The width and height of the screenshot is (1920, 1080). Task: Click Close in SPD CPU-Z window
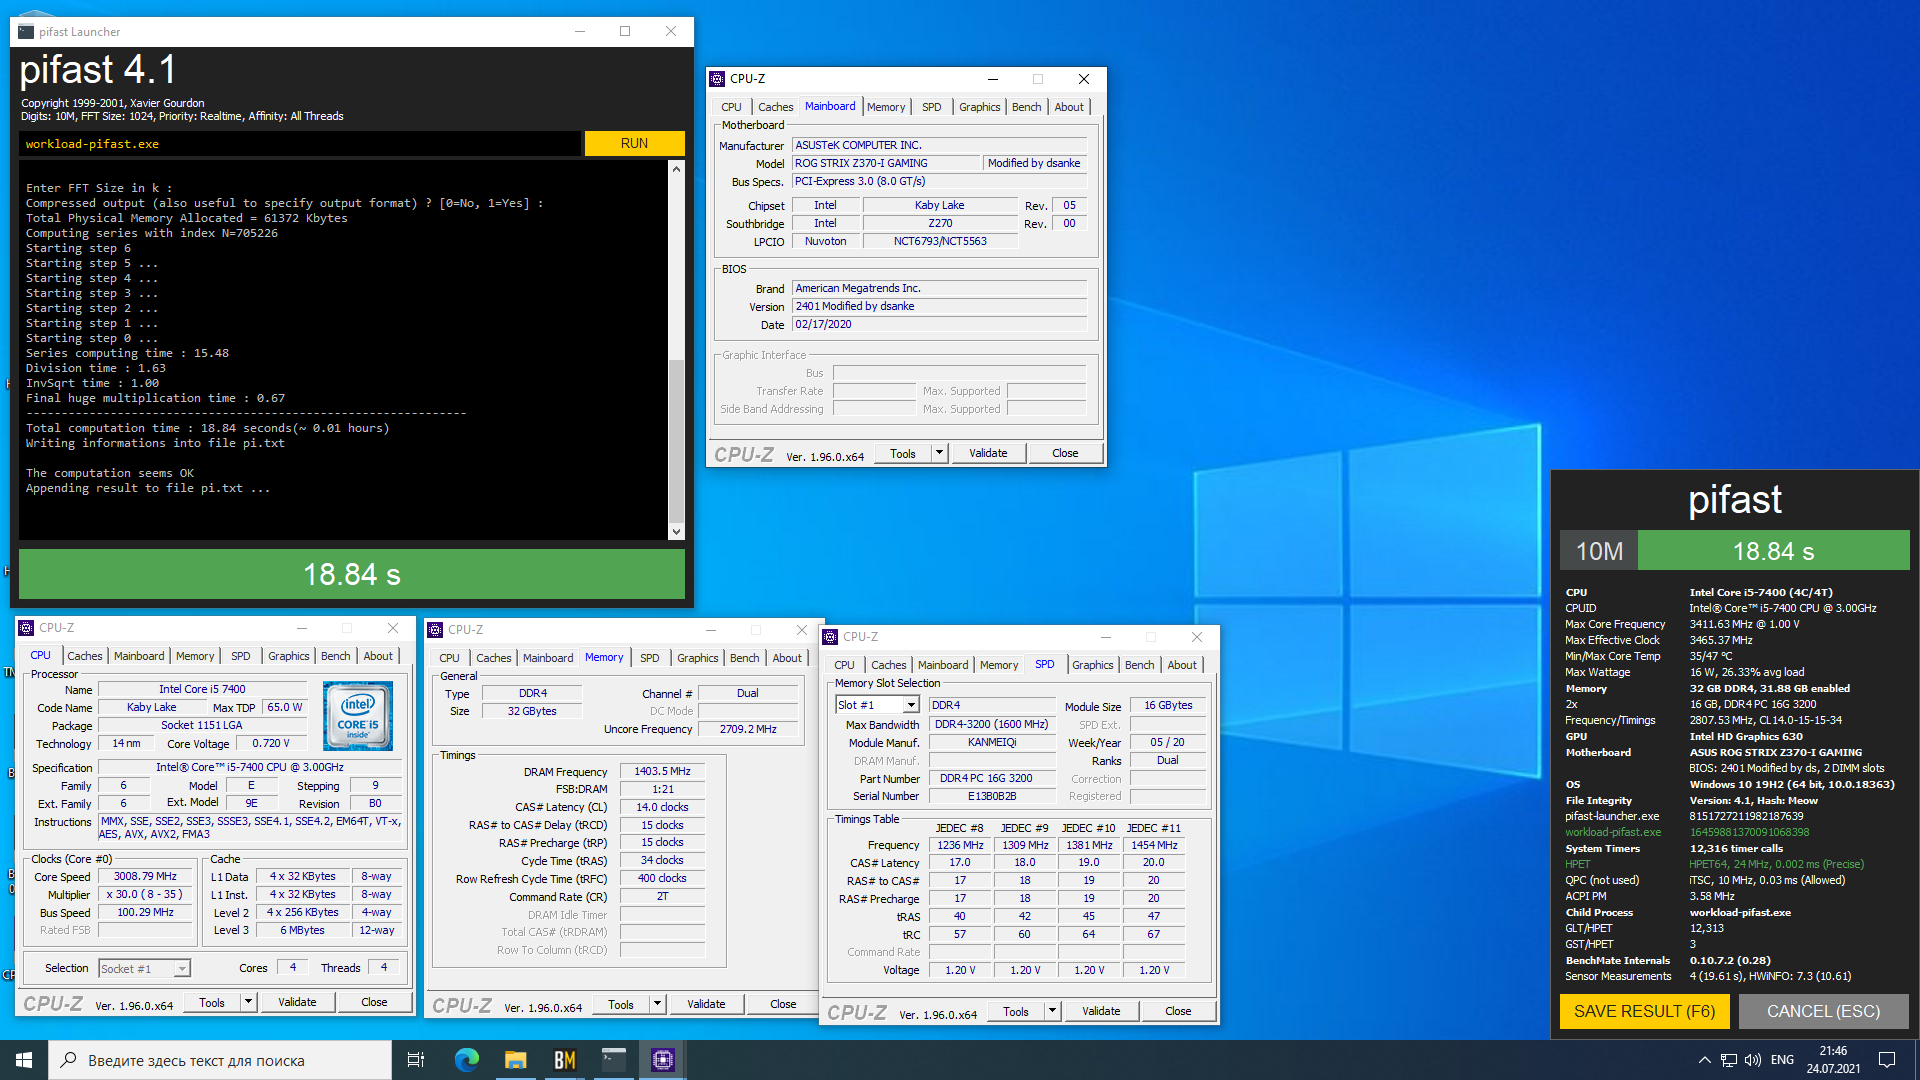(x=1178, y=1011)
